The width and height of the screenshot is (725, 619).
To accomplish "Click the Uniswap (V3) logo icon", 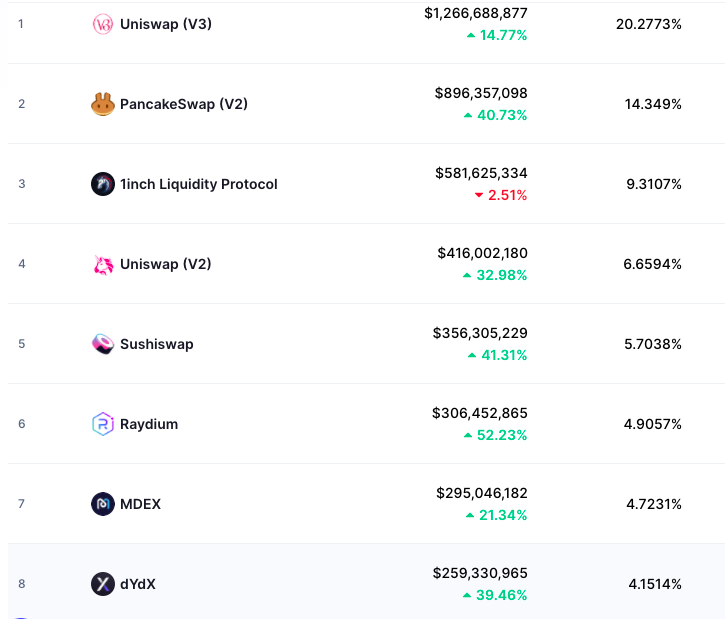I will pyautogui.click(x=103, y=24).
